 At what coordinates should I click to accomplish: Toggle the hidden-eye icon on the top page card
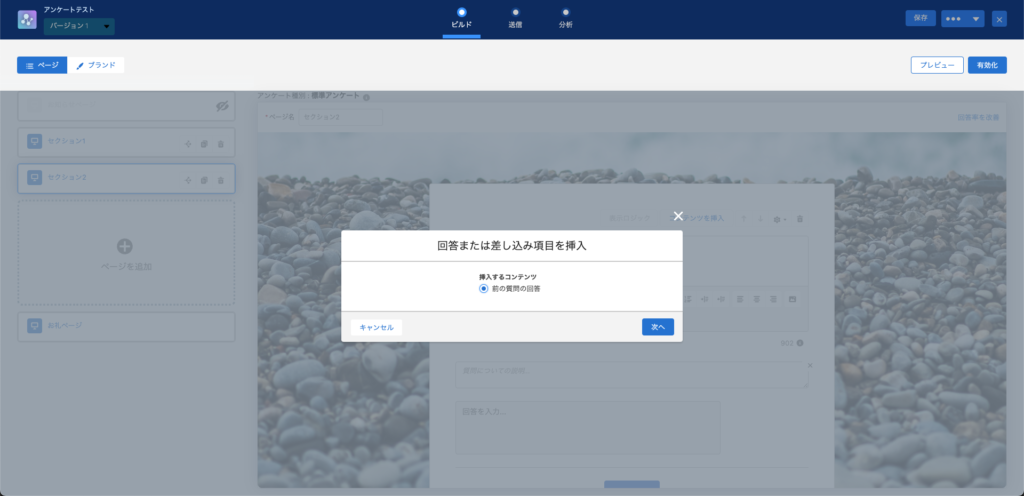223,106
